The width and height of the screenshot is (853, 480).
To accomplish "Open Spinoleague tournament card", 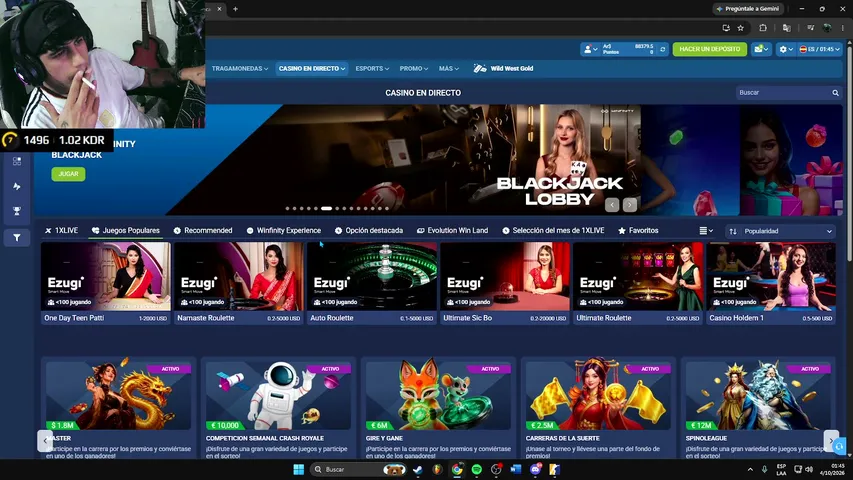I will coord(758,408).
